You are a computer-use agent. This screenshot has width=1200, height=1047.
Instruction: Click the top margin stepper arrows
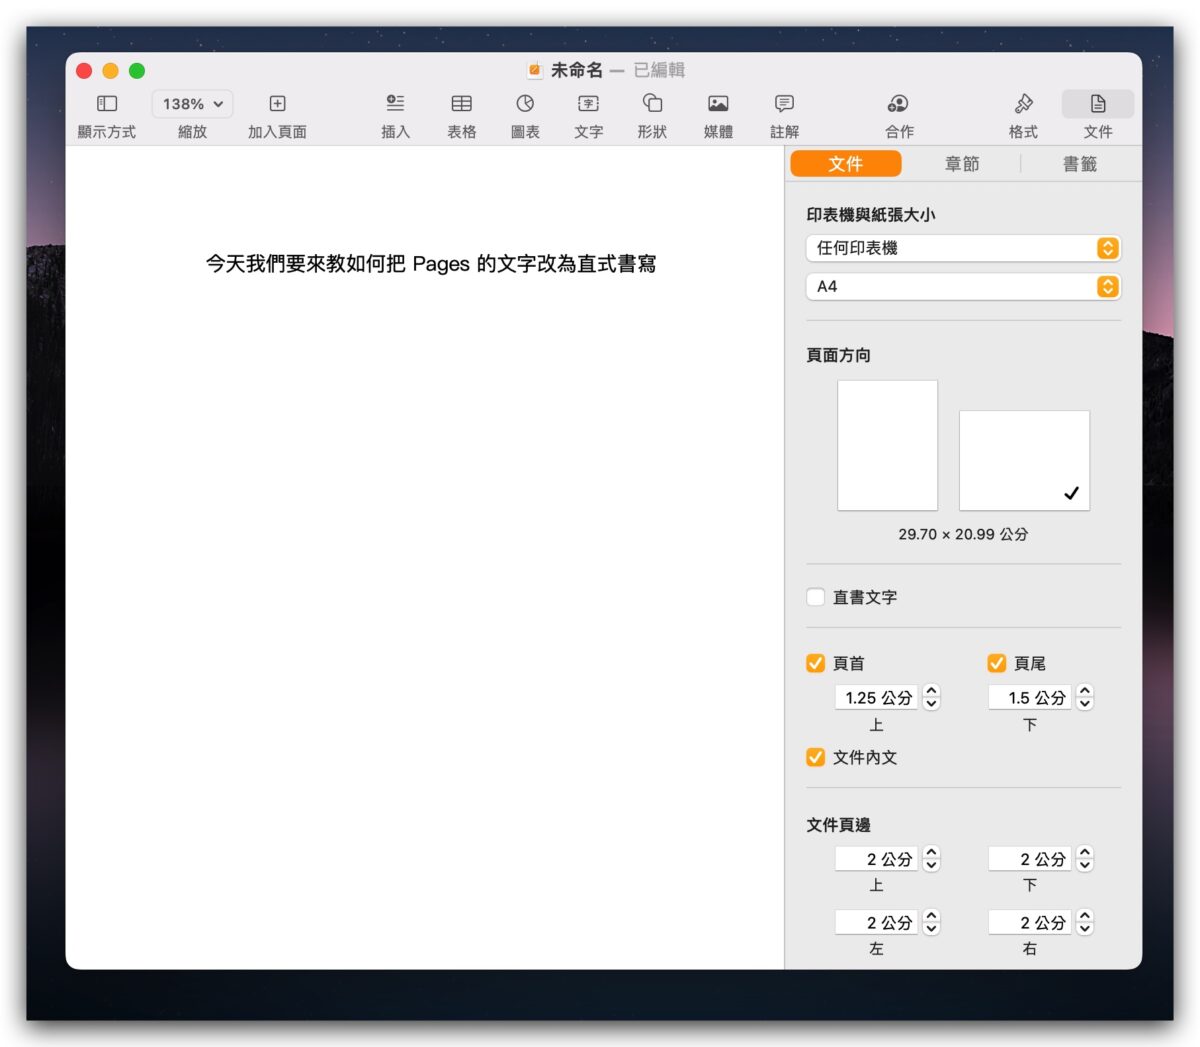pyautogui.click(x=931, y=859)
